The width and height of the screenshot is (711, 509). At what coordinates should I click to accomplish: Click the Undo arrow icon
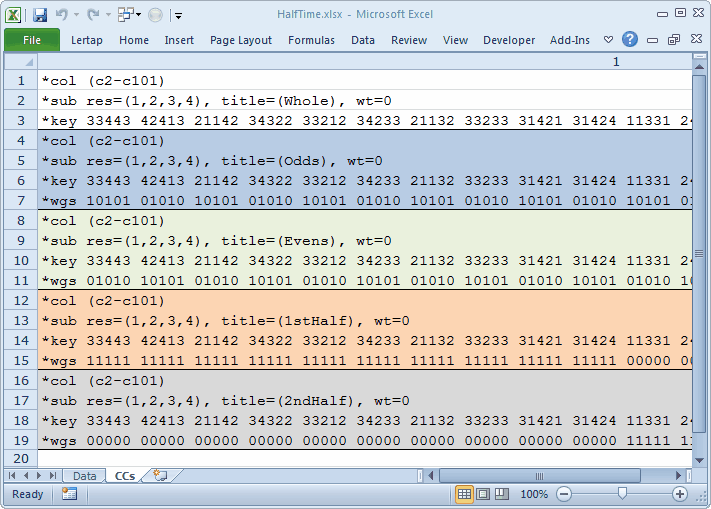click(x=62, y=15)
